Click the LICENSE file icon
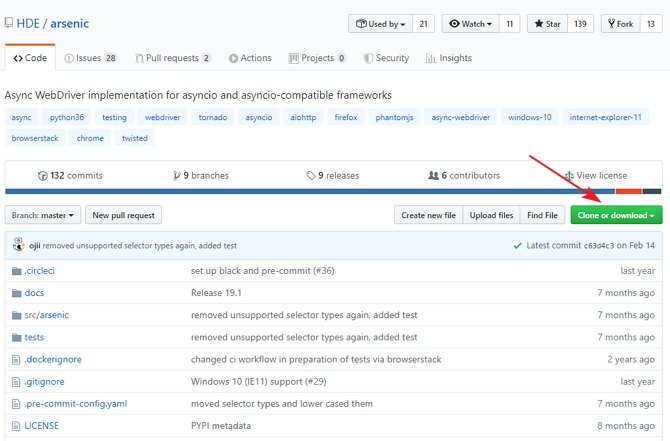 15,425
